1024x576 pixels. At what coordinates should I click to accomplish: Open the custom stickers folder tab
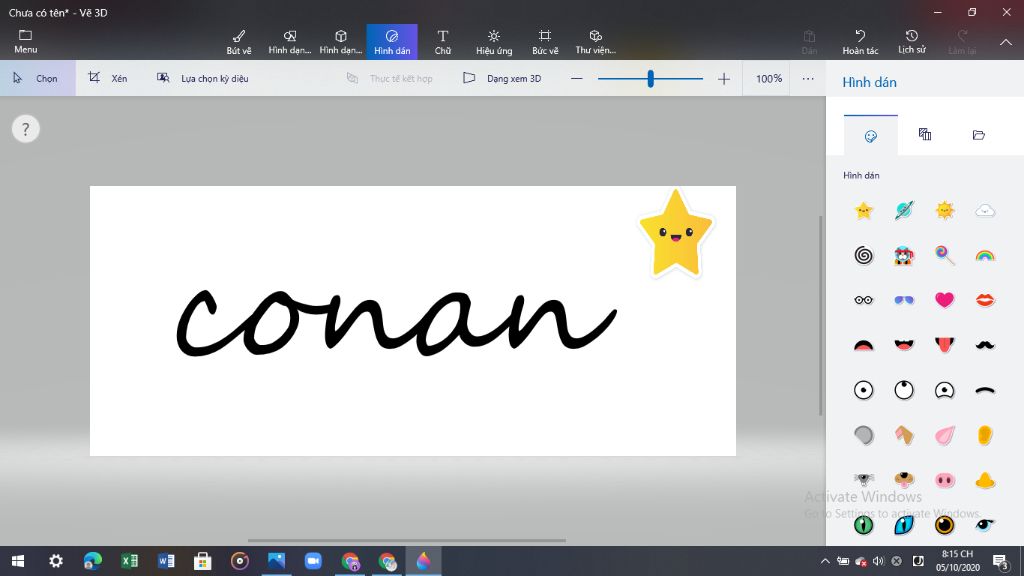(978, 135)
